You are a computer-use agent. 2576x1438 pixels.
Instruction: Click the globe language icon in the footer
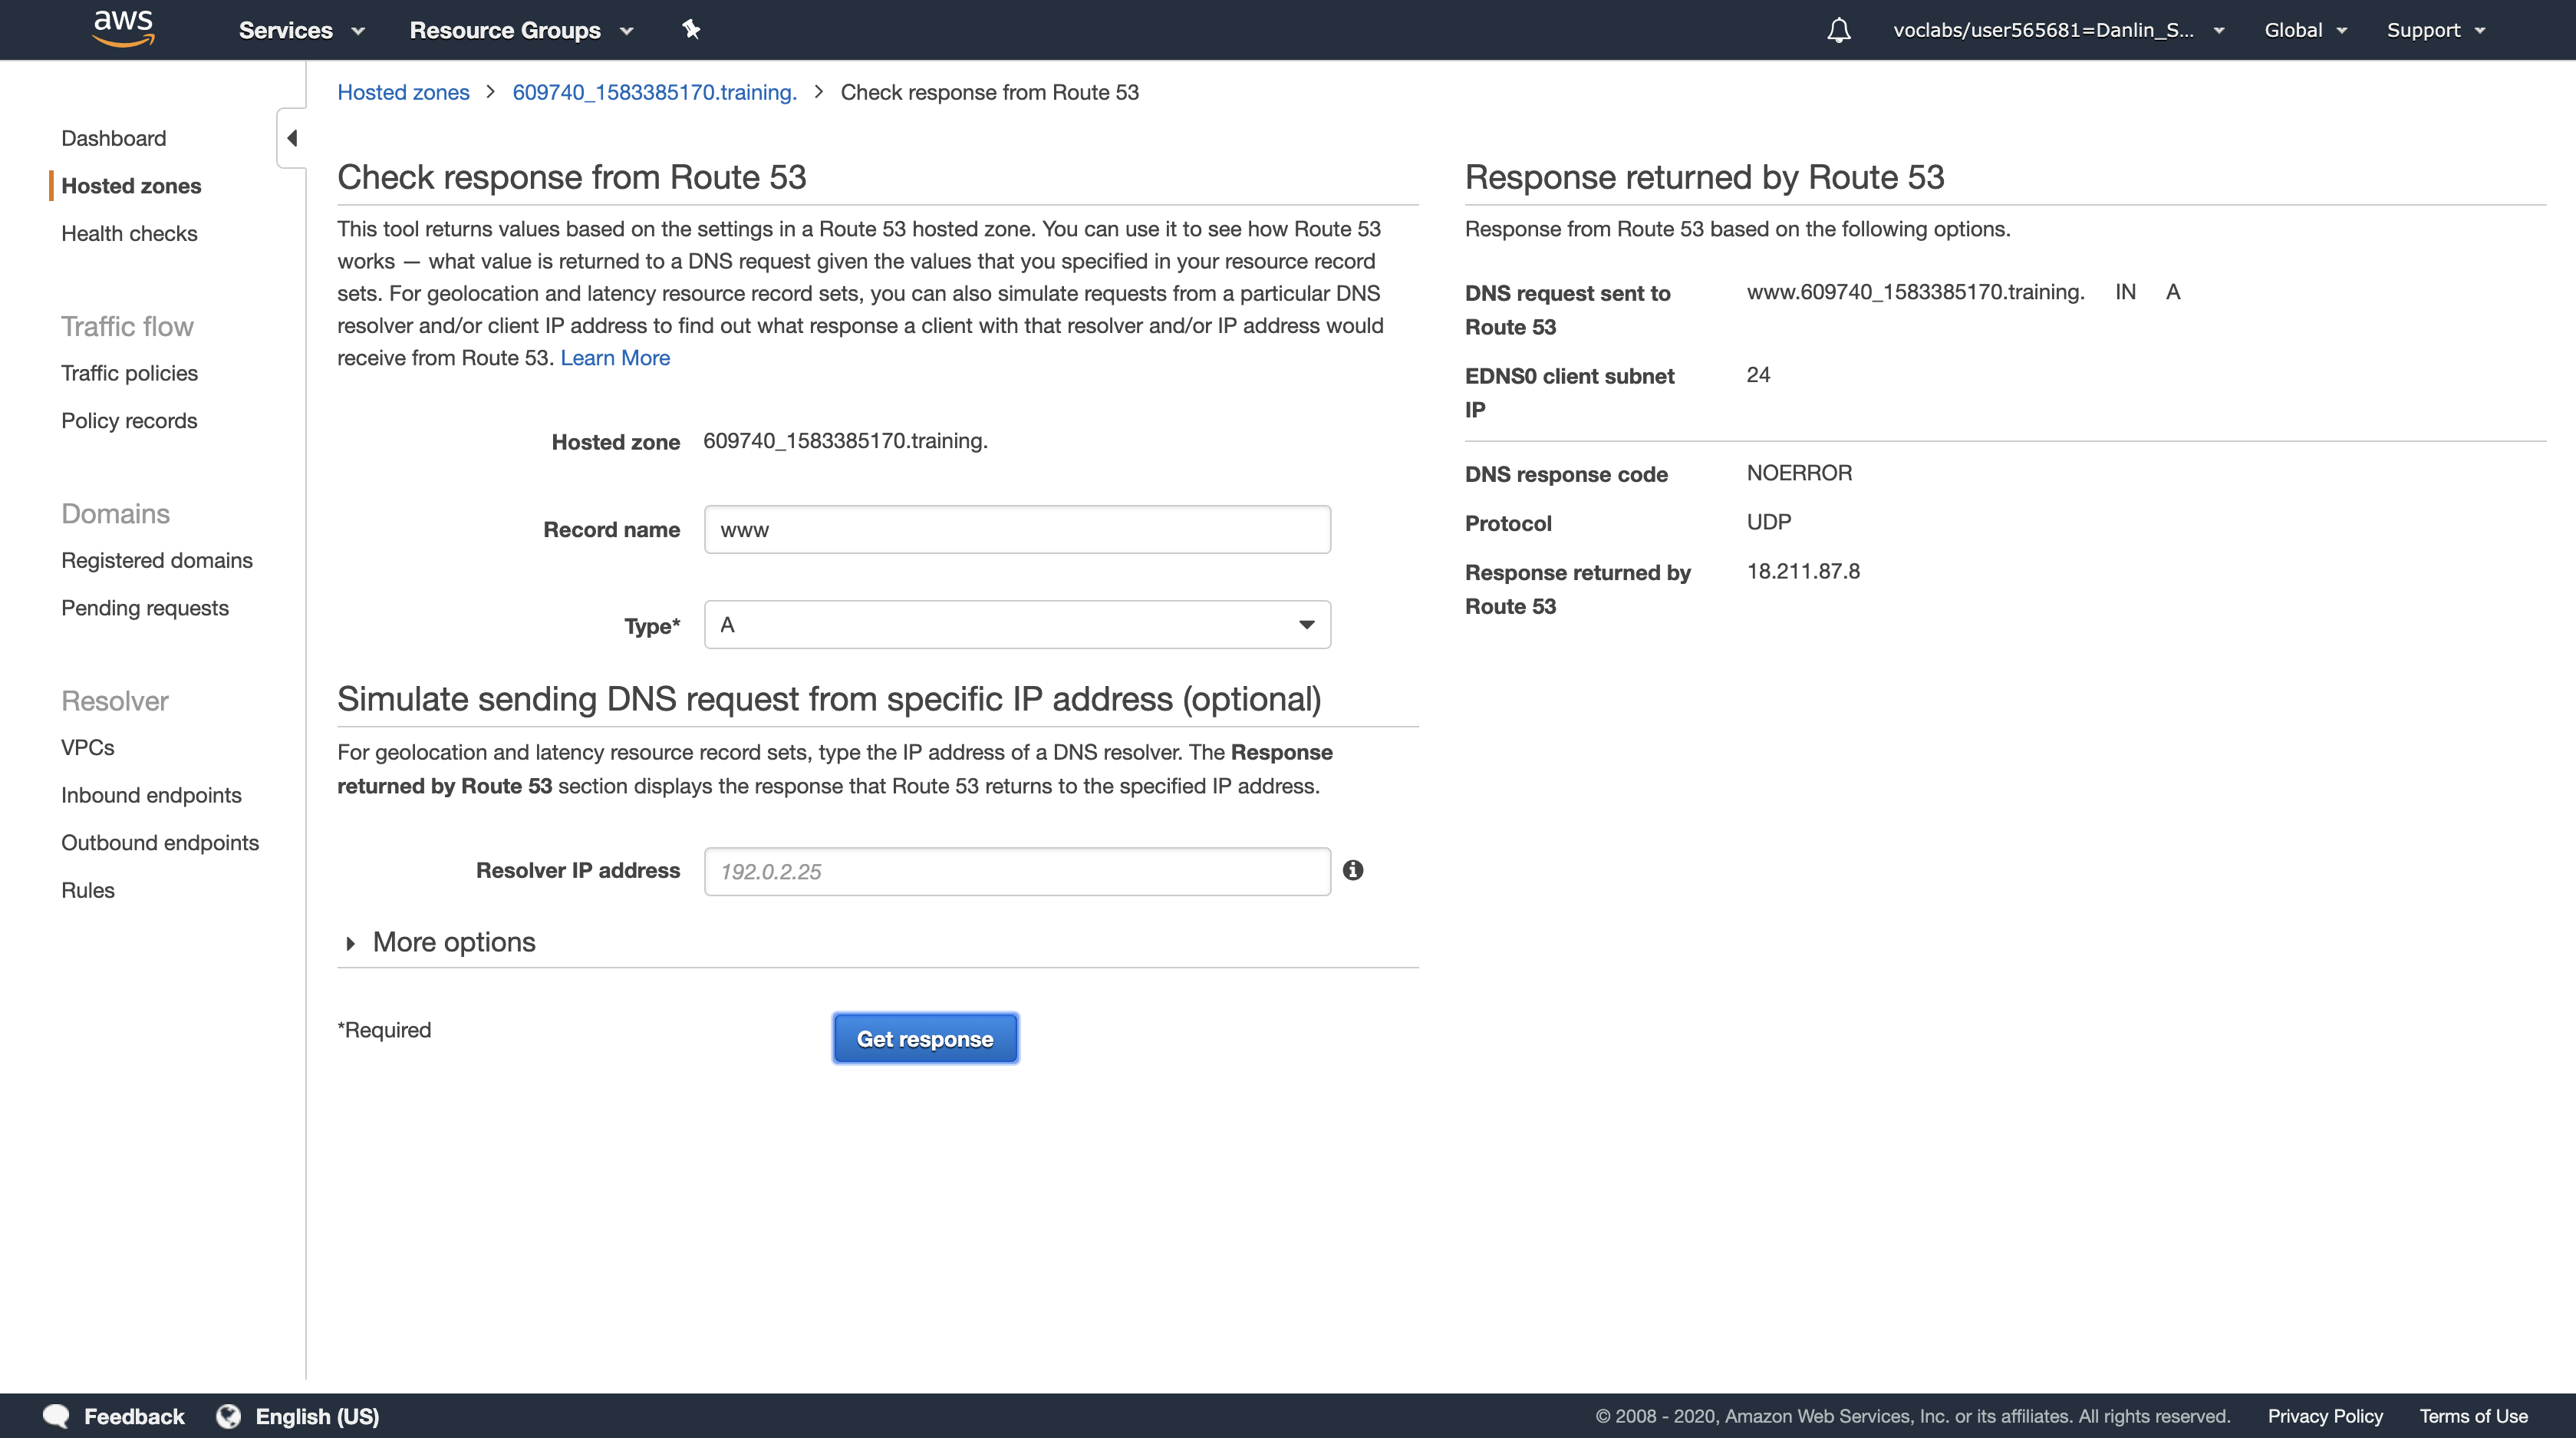click(229, 1416)
